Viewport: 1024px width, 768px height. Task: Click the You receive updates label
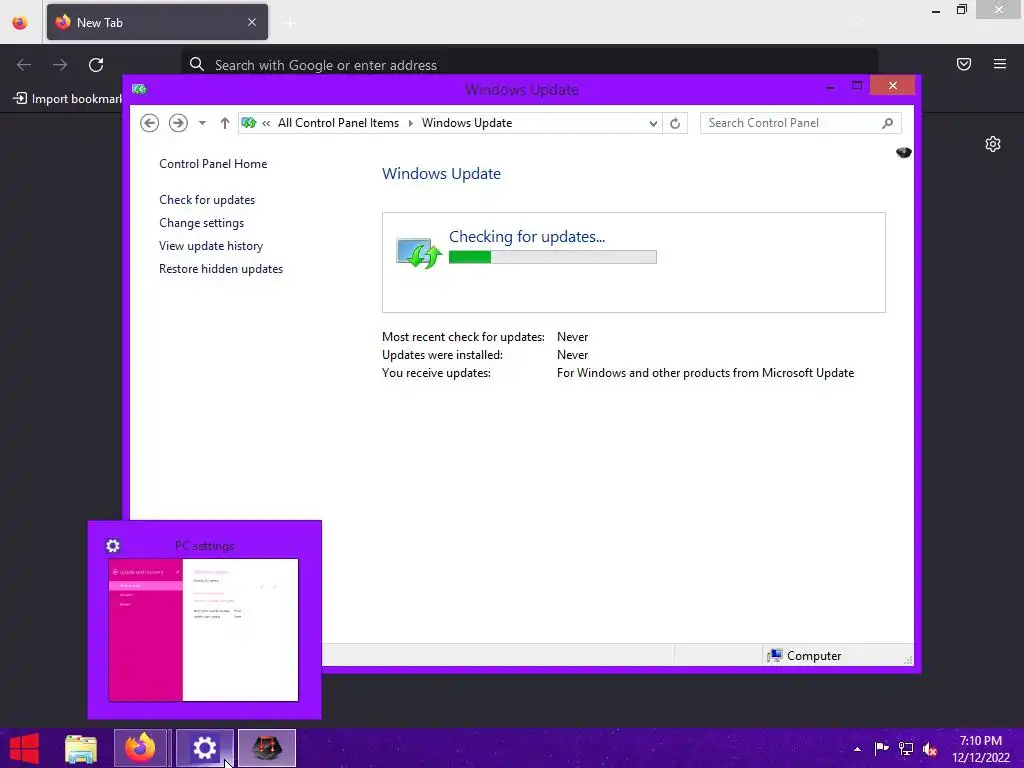click(436, 373)
